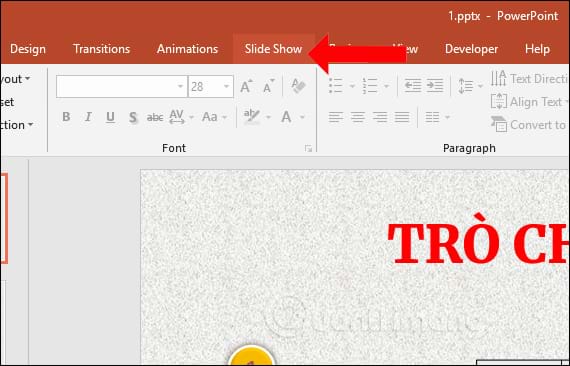Toggle strikethrough formatting
This screenshot has width=570, height=366.
coord(155,117)
